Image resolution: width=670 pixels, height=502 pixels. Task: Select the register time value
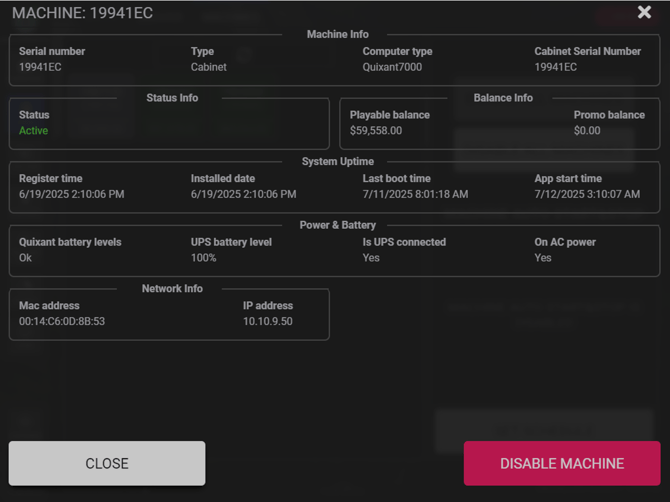[x=72, y=194]
